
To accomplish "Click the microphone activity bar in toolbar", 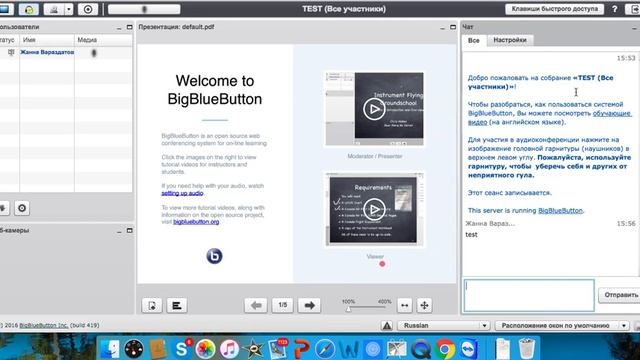I will (x=144, y=9).
